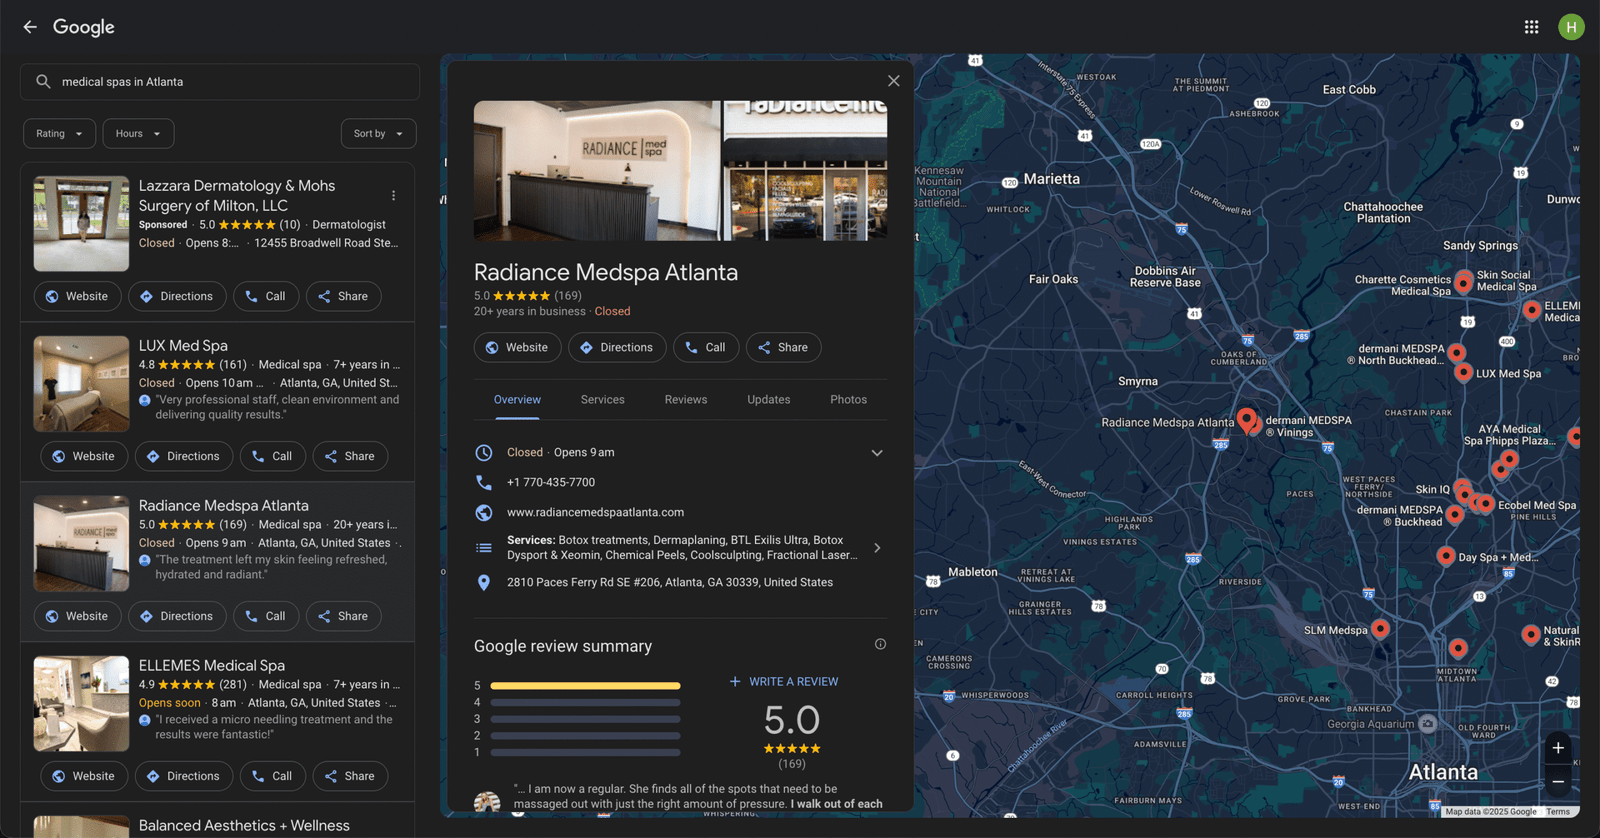Click Call for ELLEMES Medical Spa
Screen dimensions: 1600x838
click(273, 776)
